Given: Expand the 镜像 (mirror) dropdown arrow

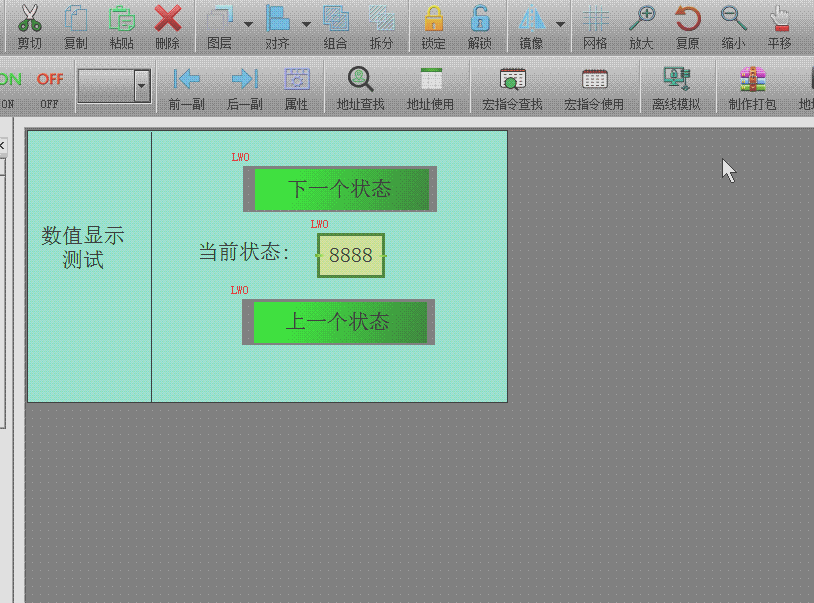Looking at the screenshot, I should (x=560, y=24).
